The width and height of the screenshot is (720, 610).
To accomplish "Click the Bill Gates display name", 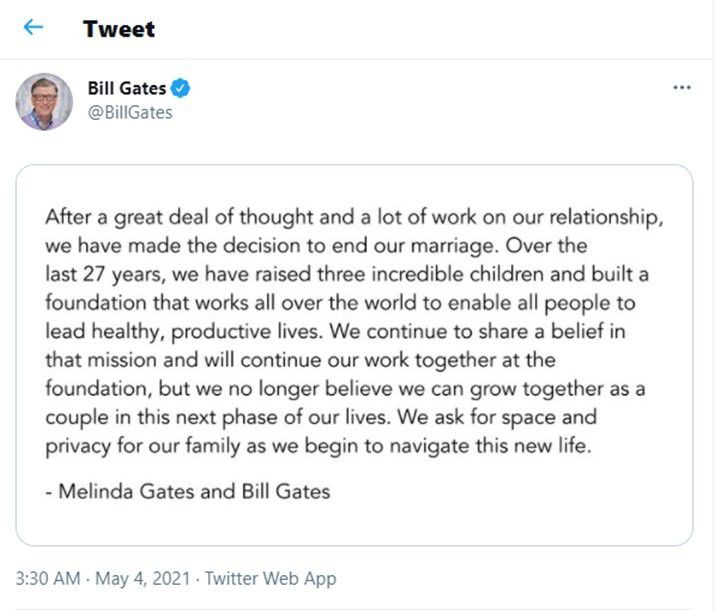I will (127, 88).
